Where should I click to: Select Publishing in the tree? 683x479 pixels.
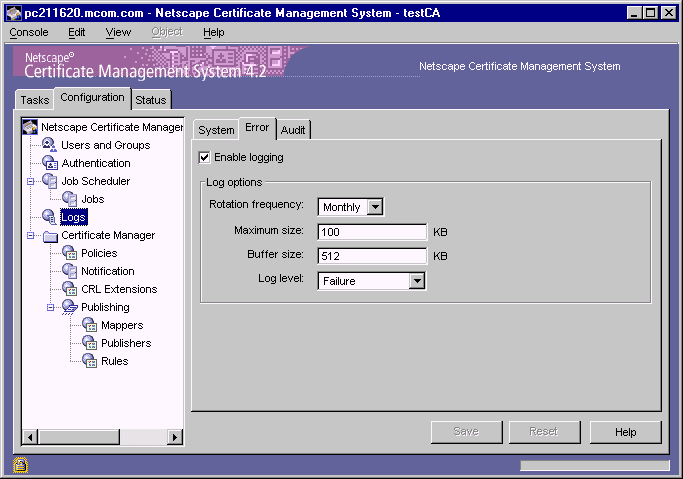(105, 307)
